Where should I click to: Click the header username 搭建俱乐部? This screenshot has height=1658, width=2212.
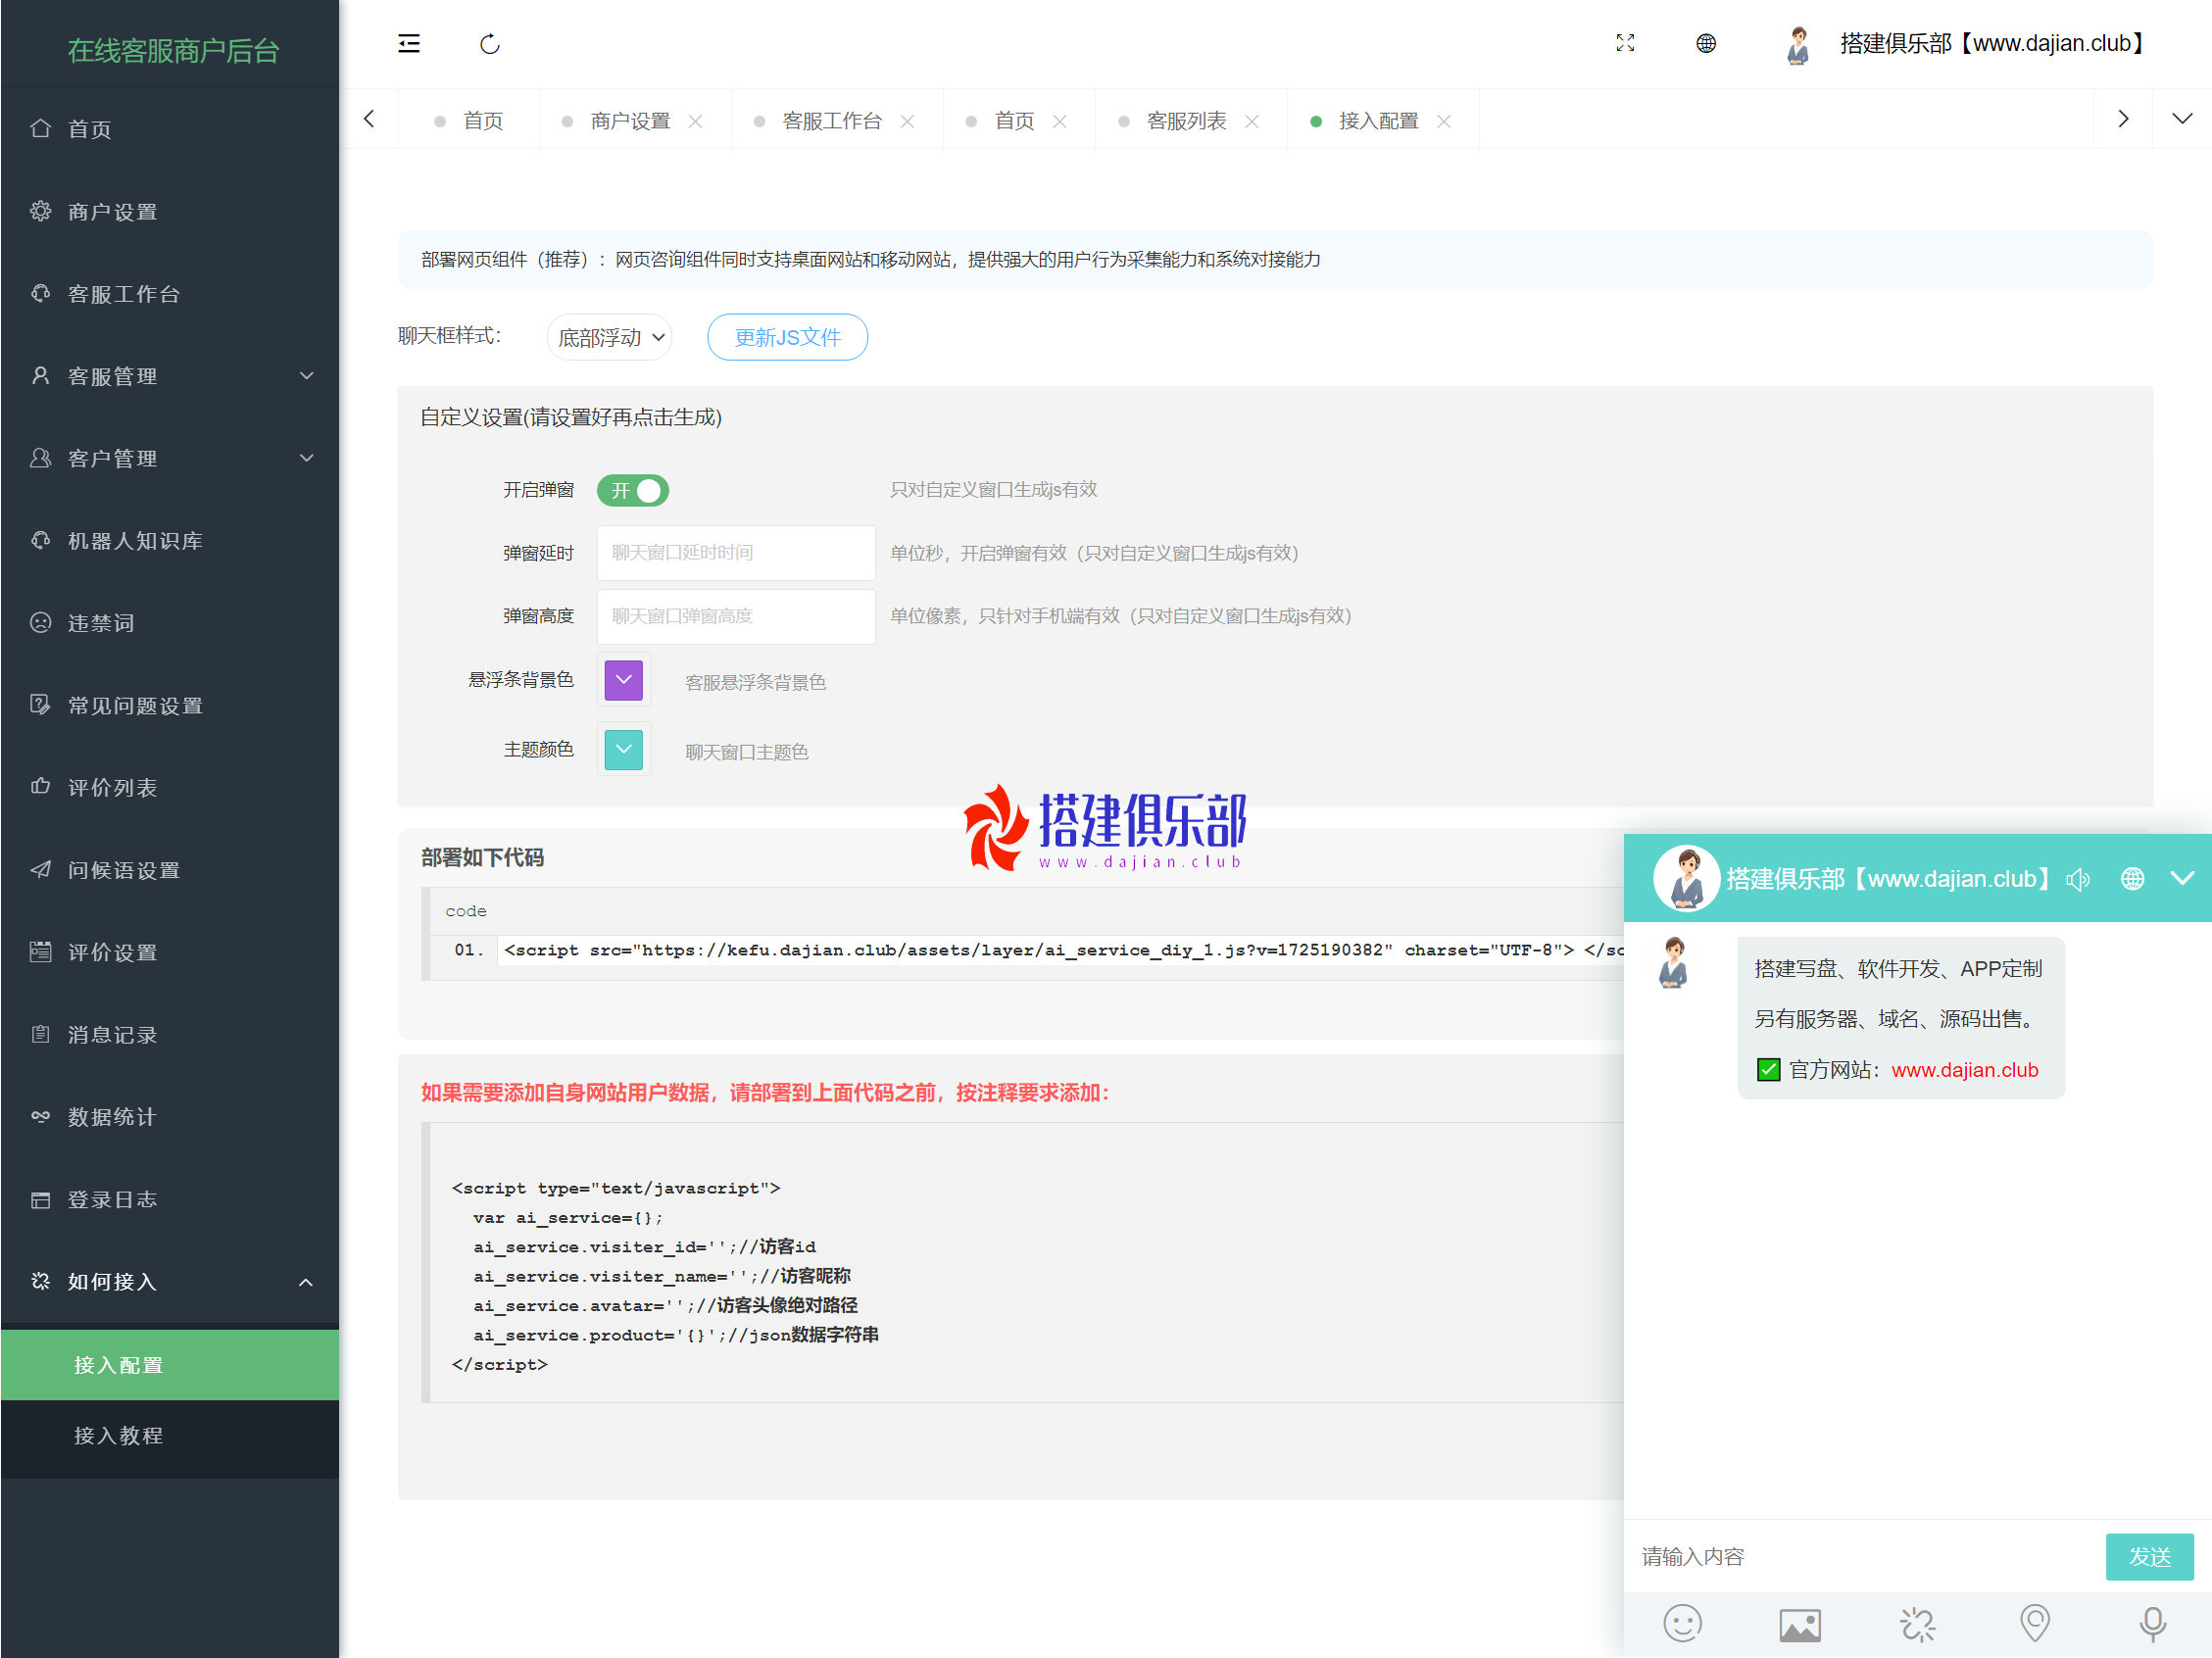1992,43
